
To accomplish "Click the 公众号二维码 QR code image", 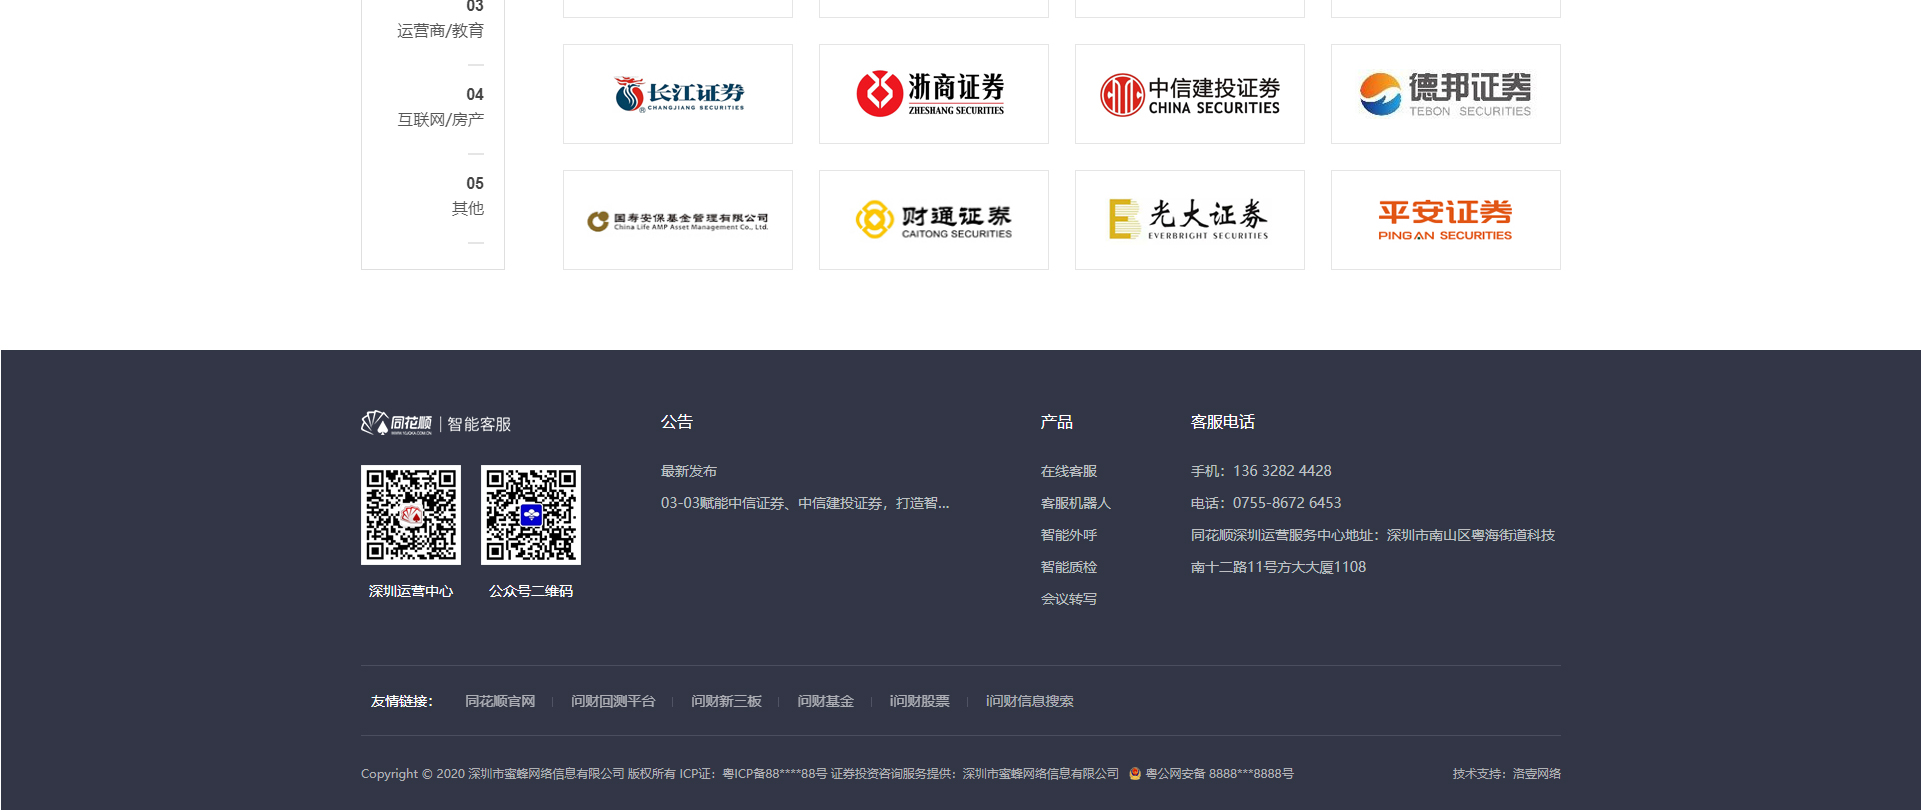I will pos(531,515).
